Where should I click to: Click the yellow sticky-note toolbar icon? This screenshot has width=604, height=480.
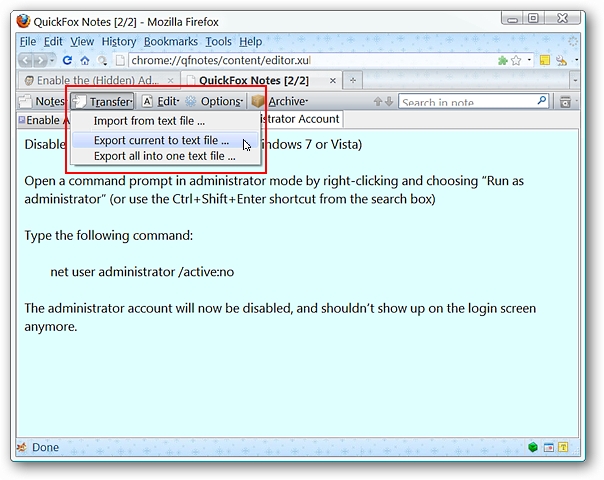coord(544,60)
